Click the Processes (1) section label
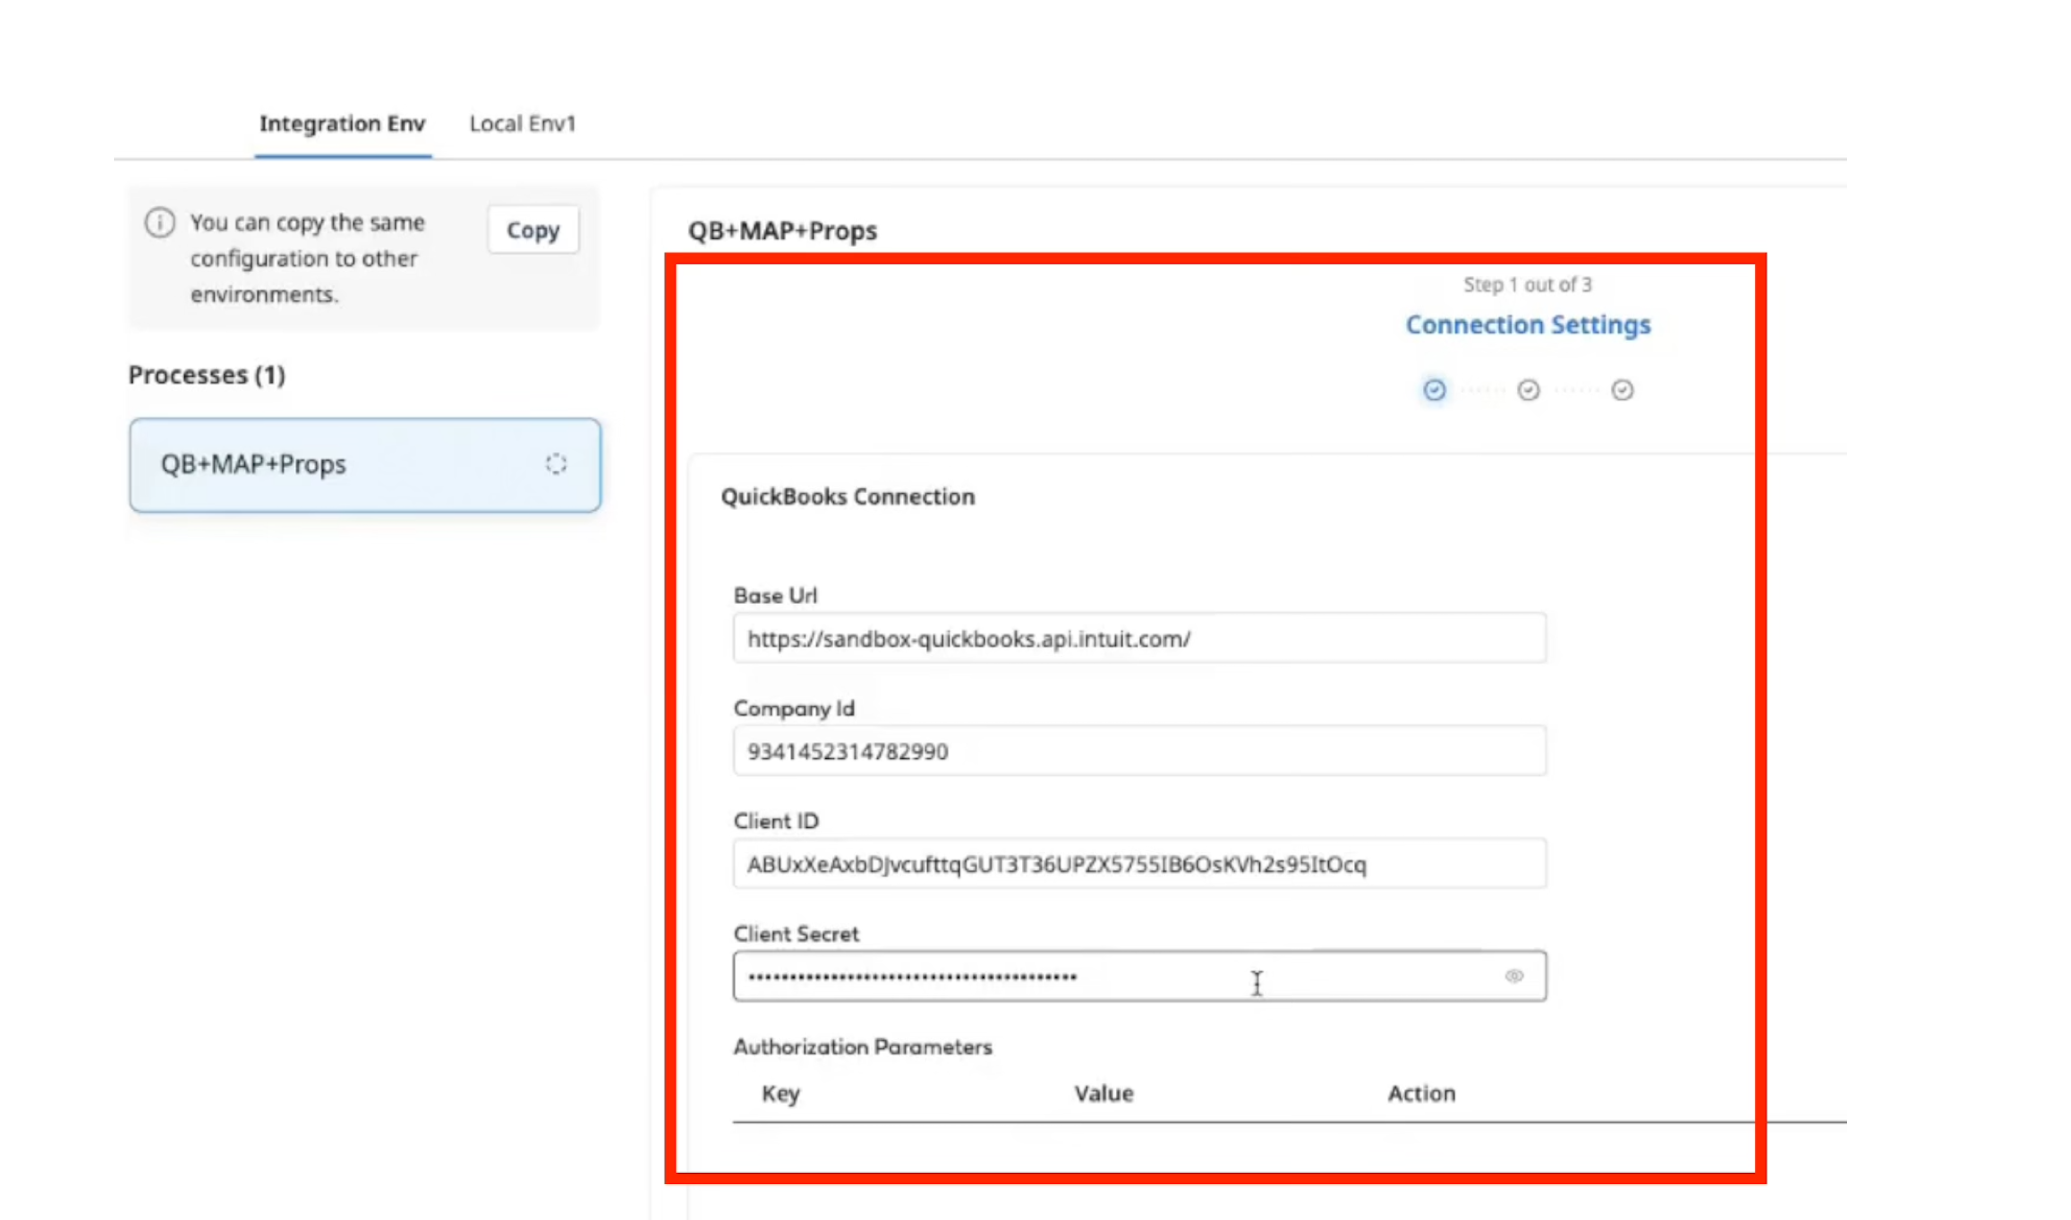Viewport: 2071px width, 1220px height. [206, 375]
